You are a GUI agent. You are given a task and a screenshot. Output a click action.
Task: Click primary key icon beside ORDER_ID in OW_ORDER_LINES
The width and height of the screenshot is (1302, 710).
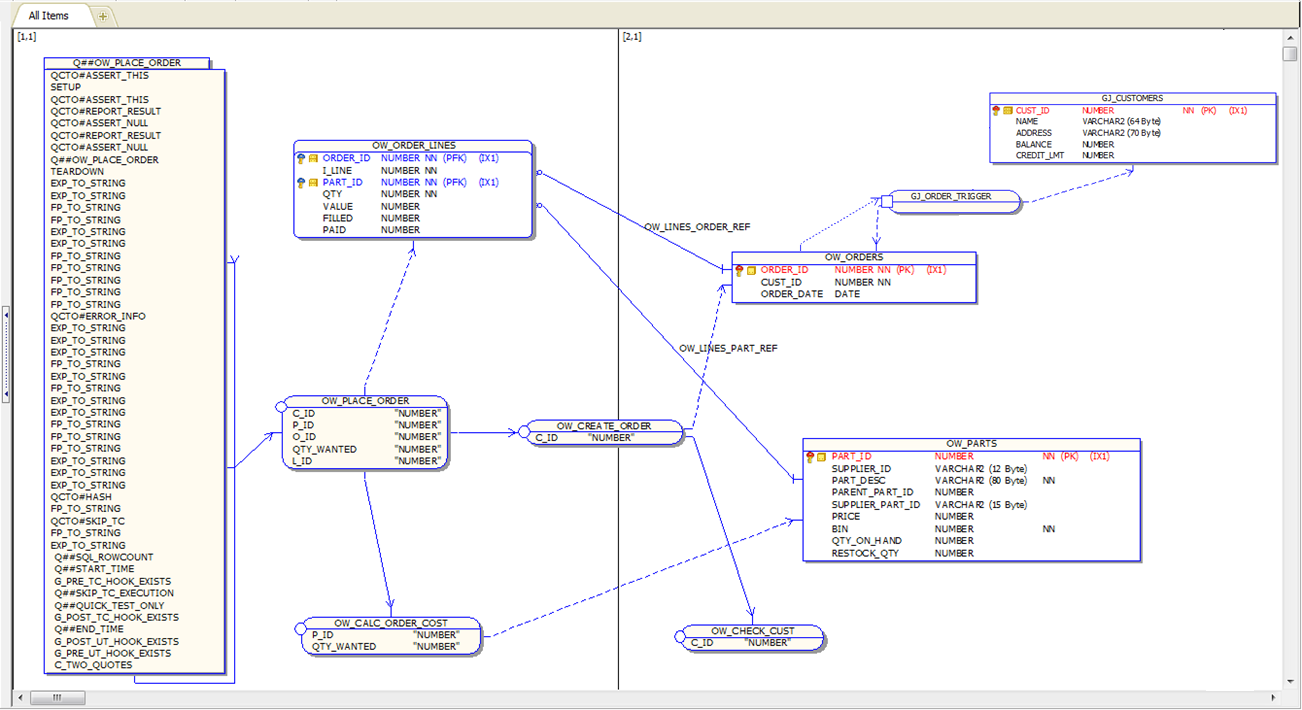[x=300, y=158]
